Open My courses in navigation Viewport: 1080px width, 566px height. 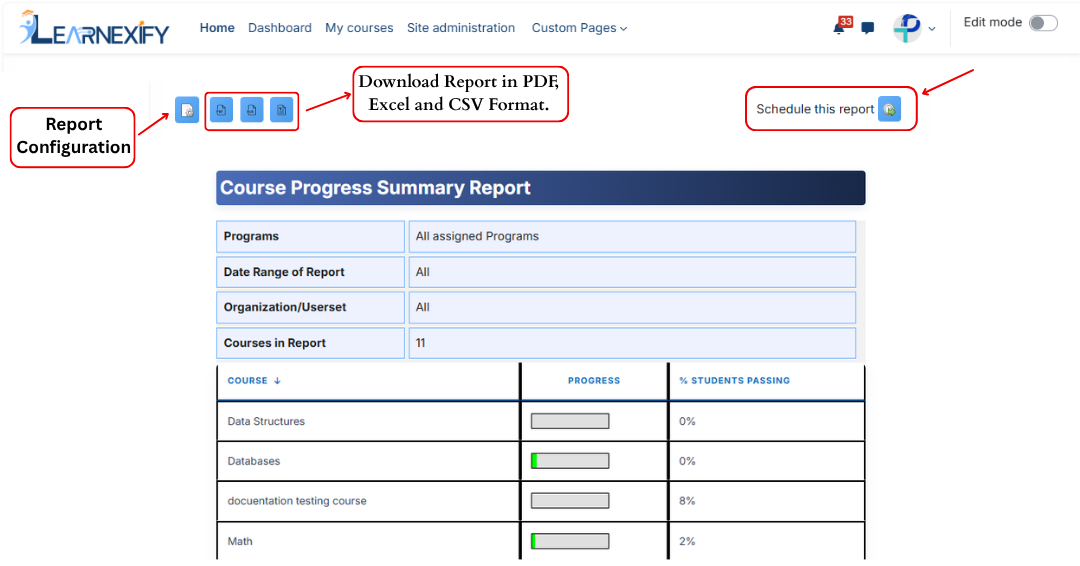(x=359, y=28)
